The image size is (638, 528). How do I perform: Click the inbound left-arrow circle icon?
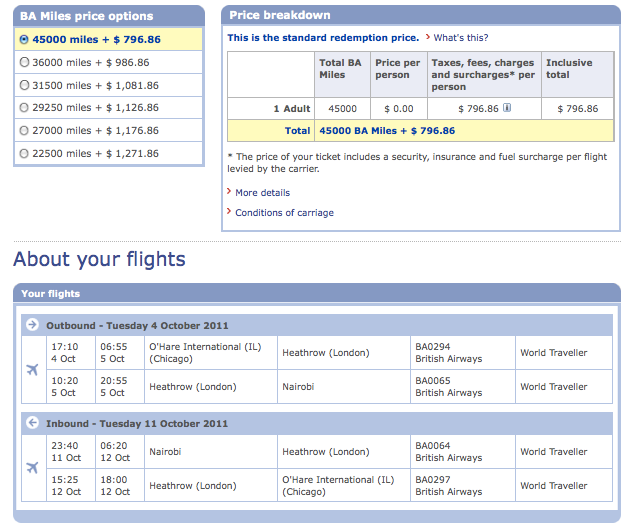(32, 423)
